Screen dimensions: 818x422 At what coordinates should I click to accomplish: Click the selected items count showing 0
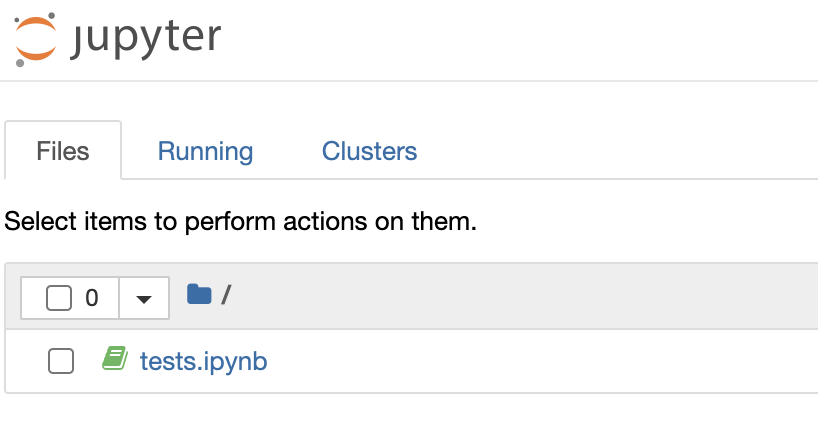coord(92,298)
